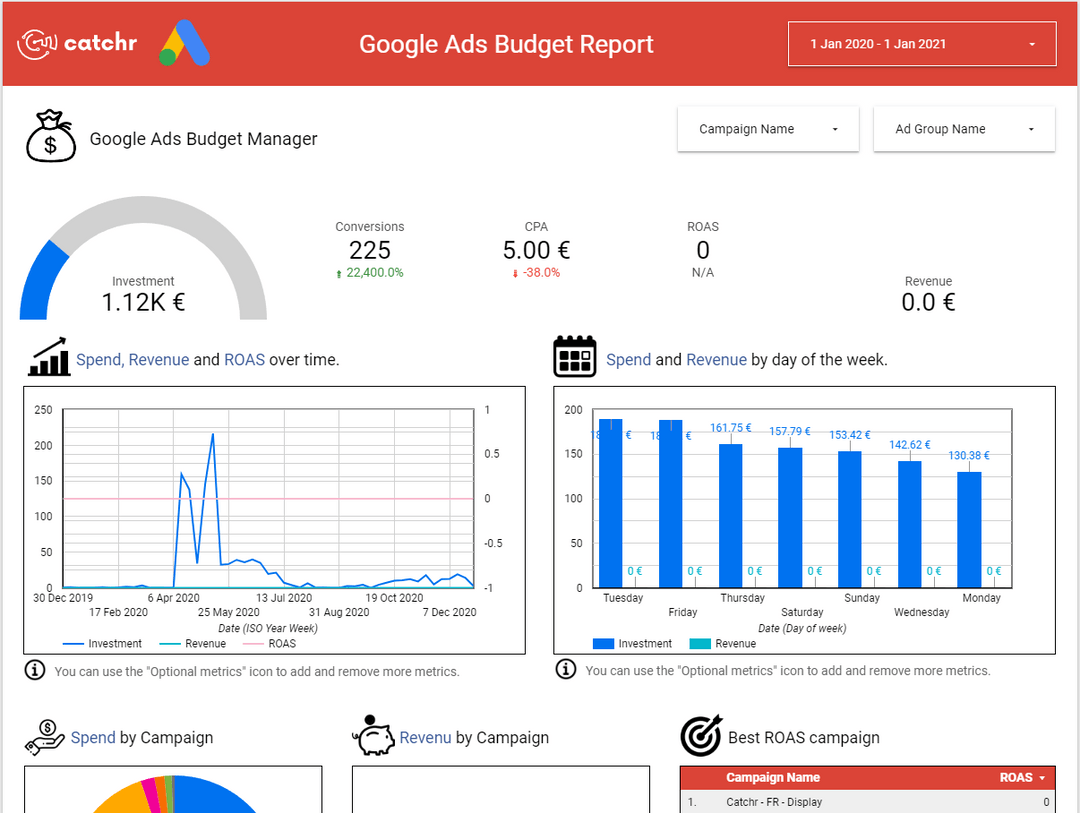Click the growing bar chart icon before the over-time chart title
1080x813 pixels.
47,357
